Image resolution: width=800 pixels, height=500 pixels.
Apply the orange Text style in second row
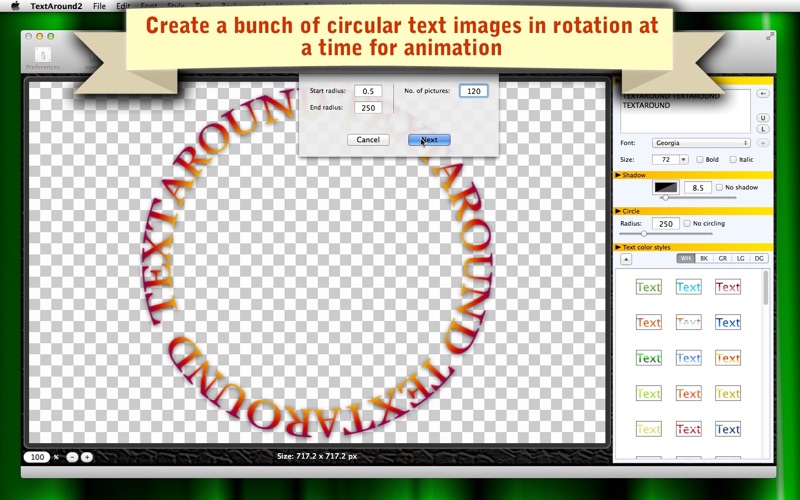tap(648, 322)
